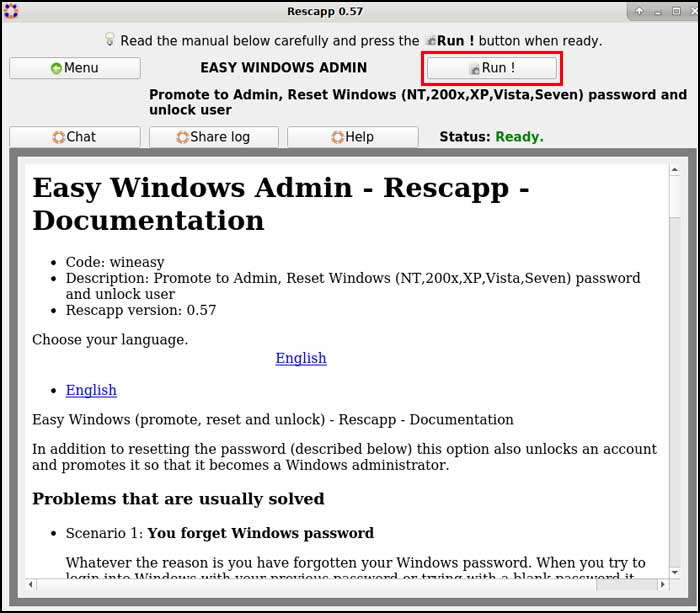Image resolution: width=700 pixels, height=613 pixels.
Task: Click the EASY WINDOWS ADMIN label
Action: 283,68
